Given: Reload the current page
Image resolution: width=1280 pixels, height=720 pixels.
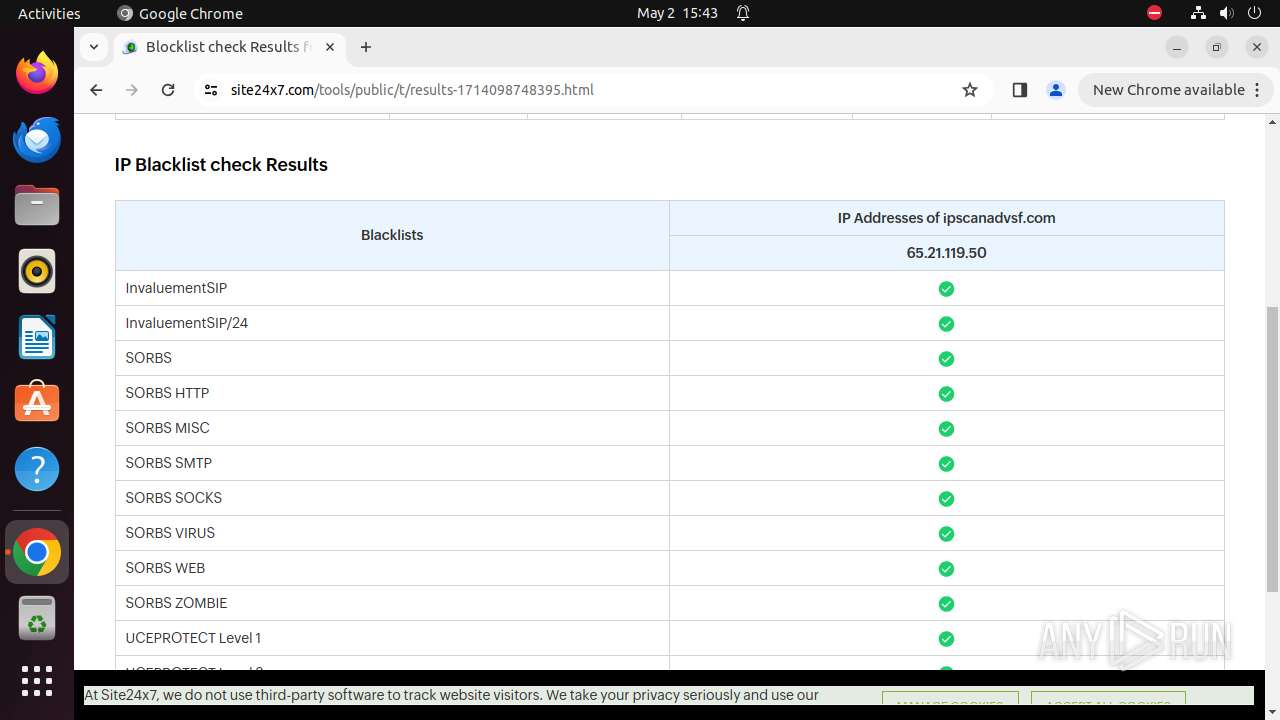Looking at the screenshot, I should point(168,90).
